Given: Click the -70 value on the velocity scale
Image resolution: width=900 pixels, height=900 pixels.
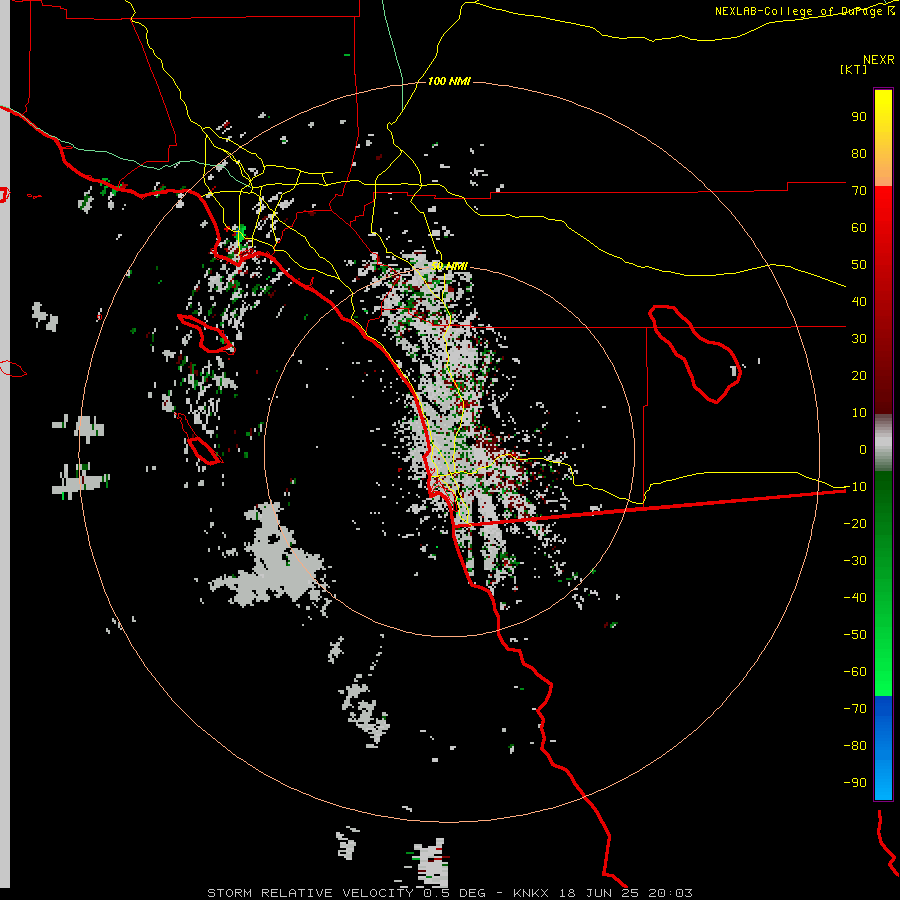Looking at the screenshot, I should click(x=855, y=709).
